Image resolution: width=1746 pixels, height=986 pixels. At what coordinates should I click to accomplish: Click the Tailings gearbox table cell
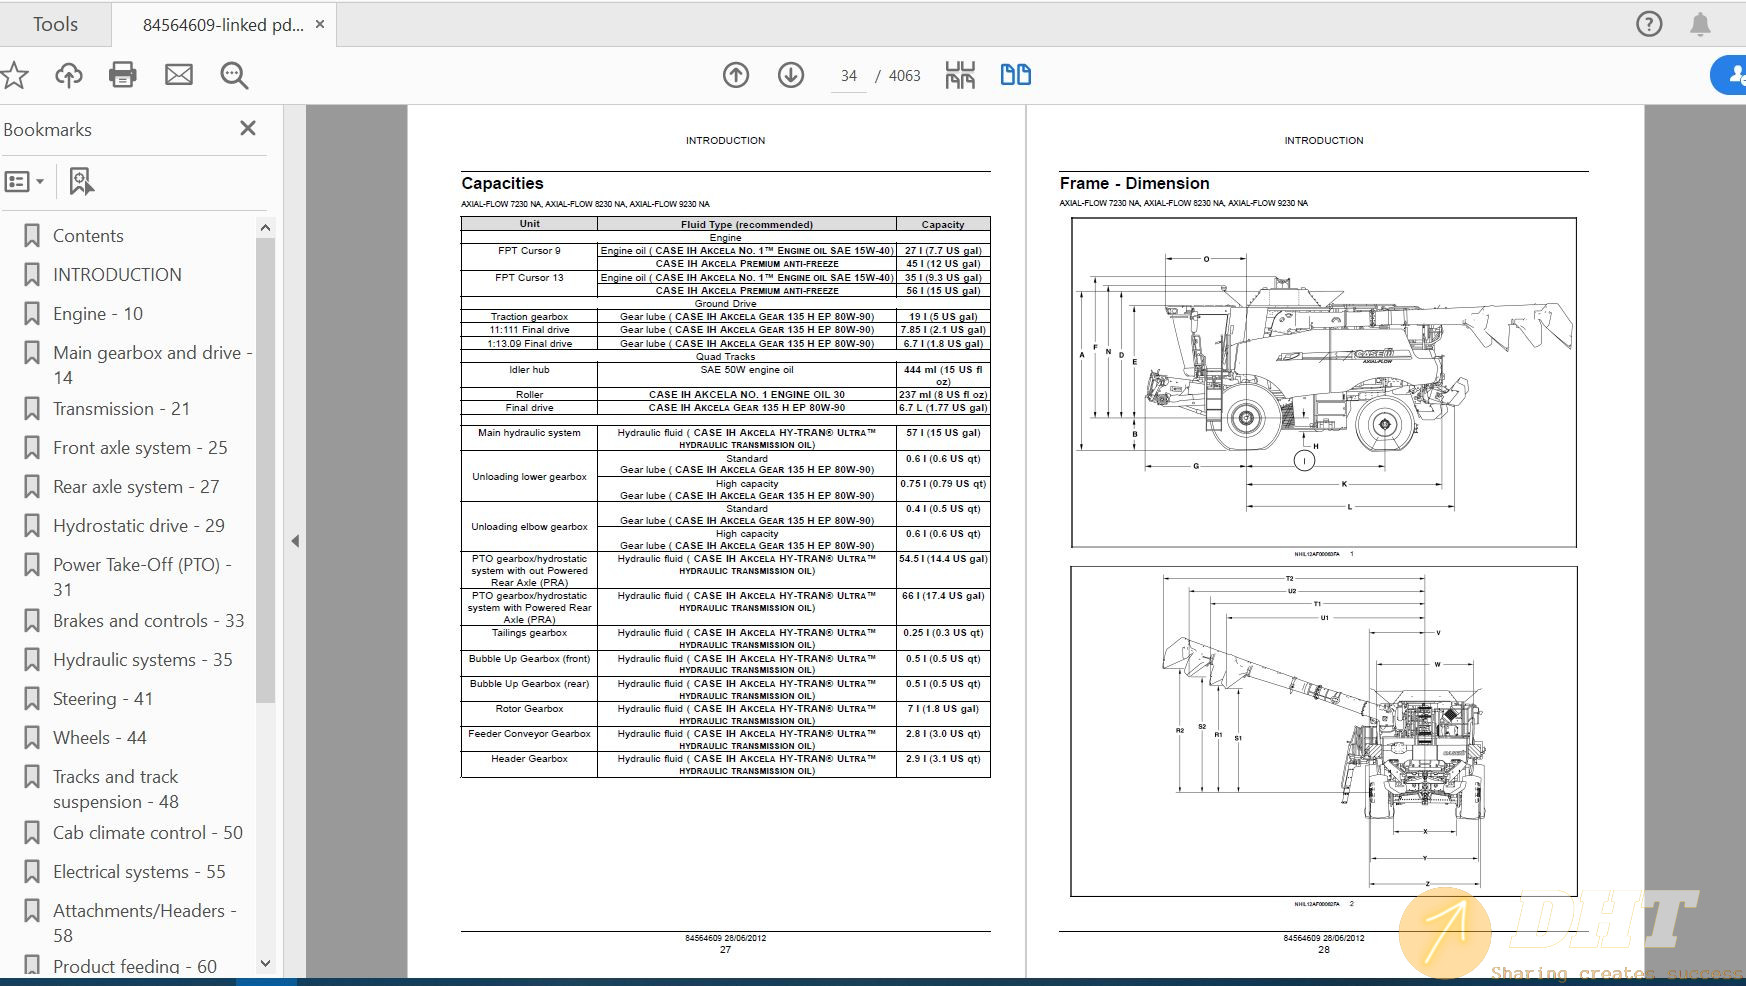point(529,638)
